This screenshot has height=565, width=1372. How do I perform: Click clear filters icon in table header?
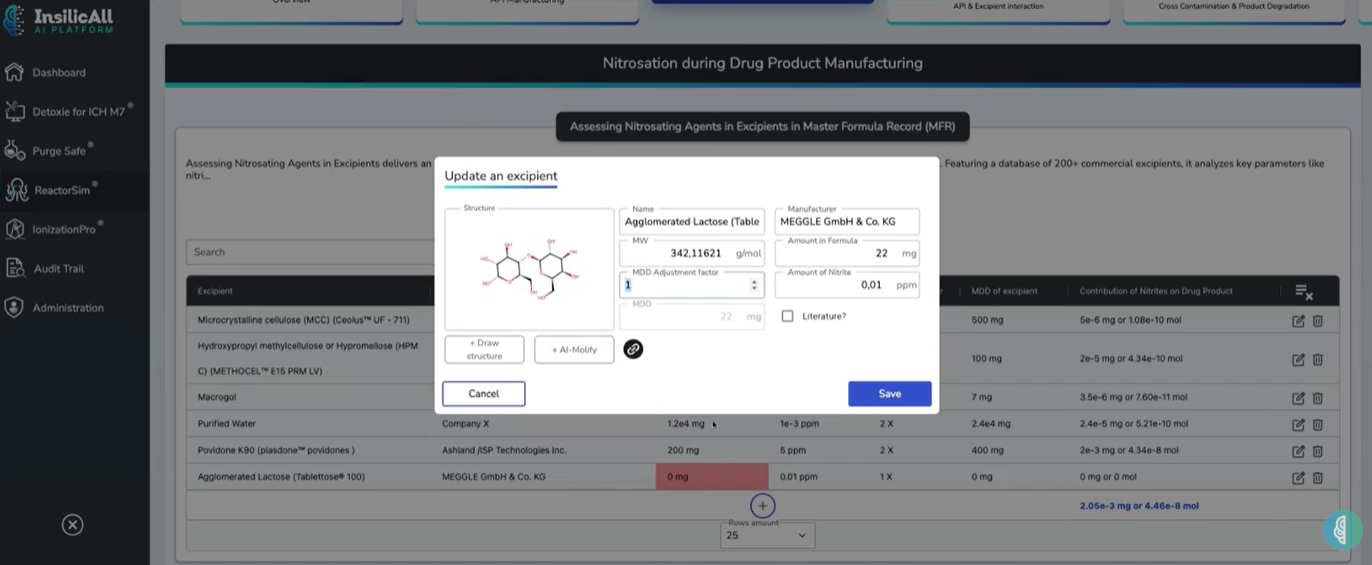coord(1303,292)
